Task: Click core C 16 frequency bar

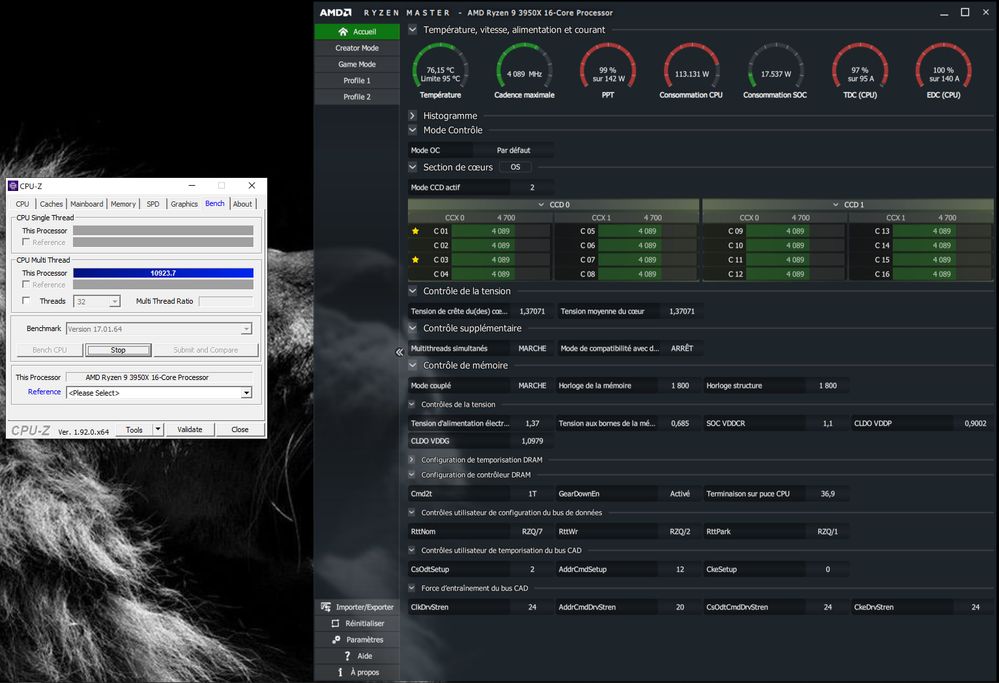Action: pos(942,274)
